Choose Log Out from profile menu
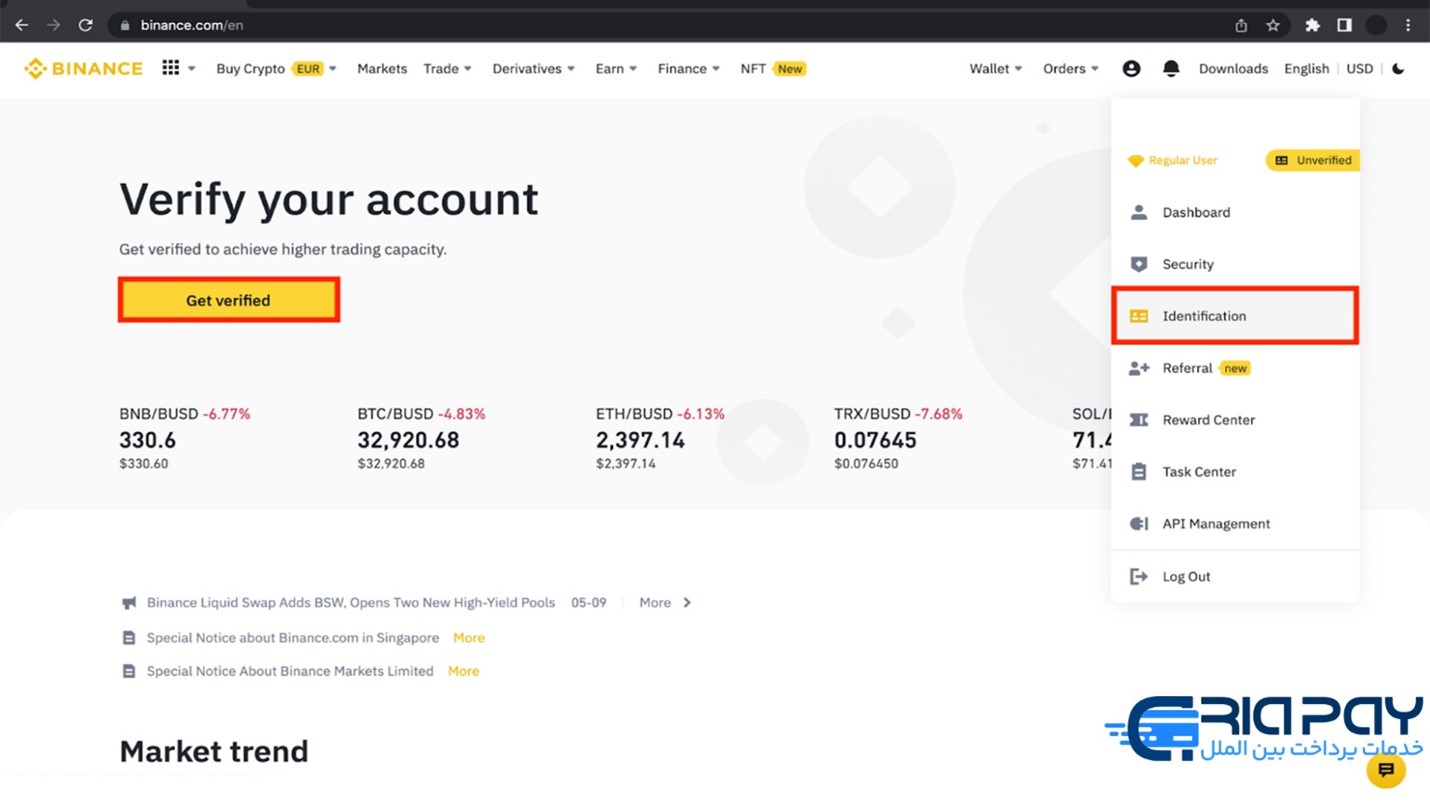The image size is (1430, 804). 1235,576
